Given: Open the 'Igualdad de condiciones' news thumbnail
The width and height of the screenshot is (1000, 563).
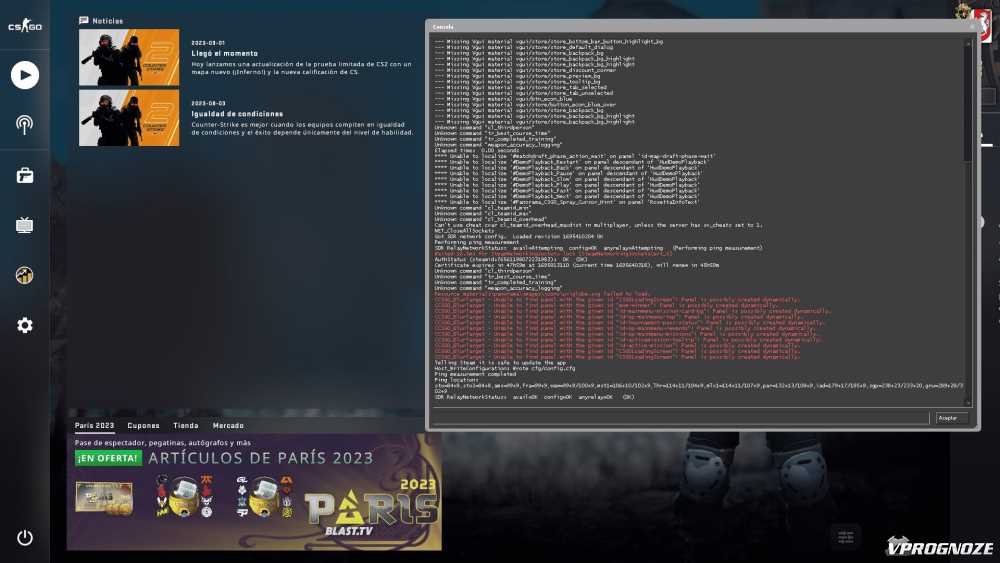Looking at the screenshot, I should click(x=129, y=118).
